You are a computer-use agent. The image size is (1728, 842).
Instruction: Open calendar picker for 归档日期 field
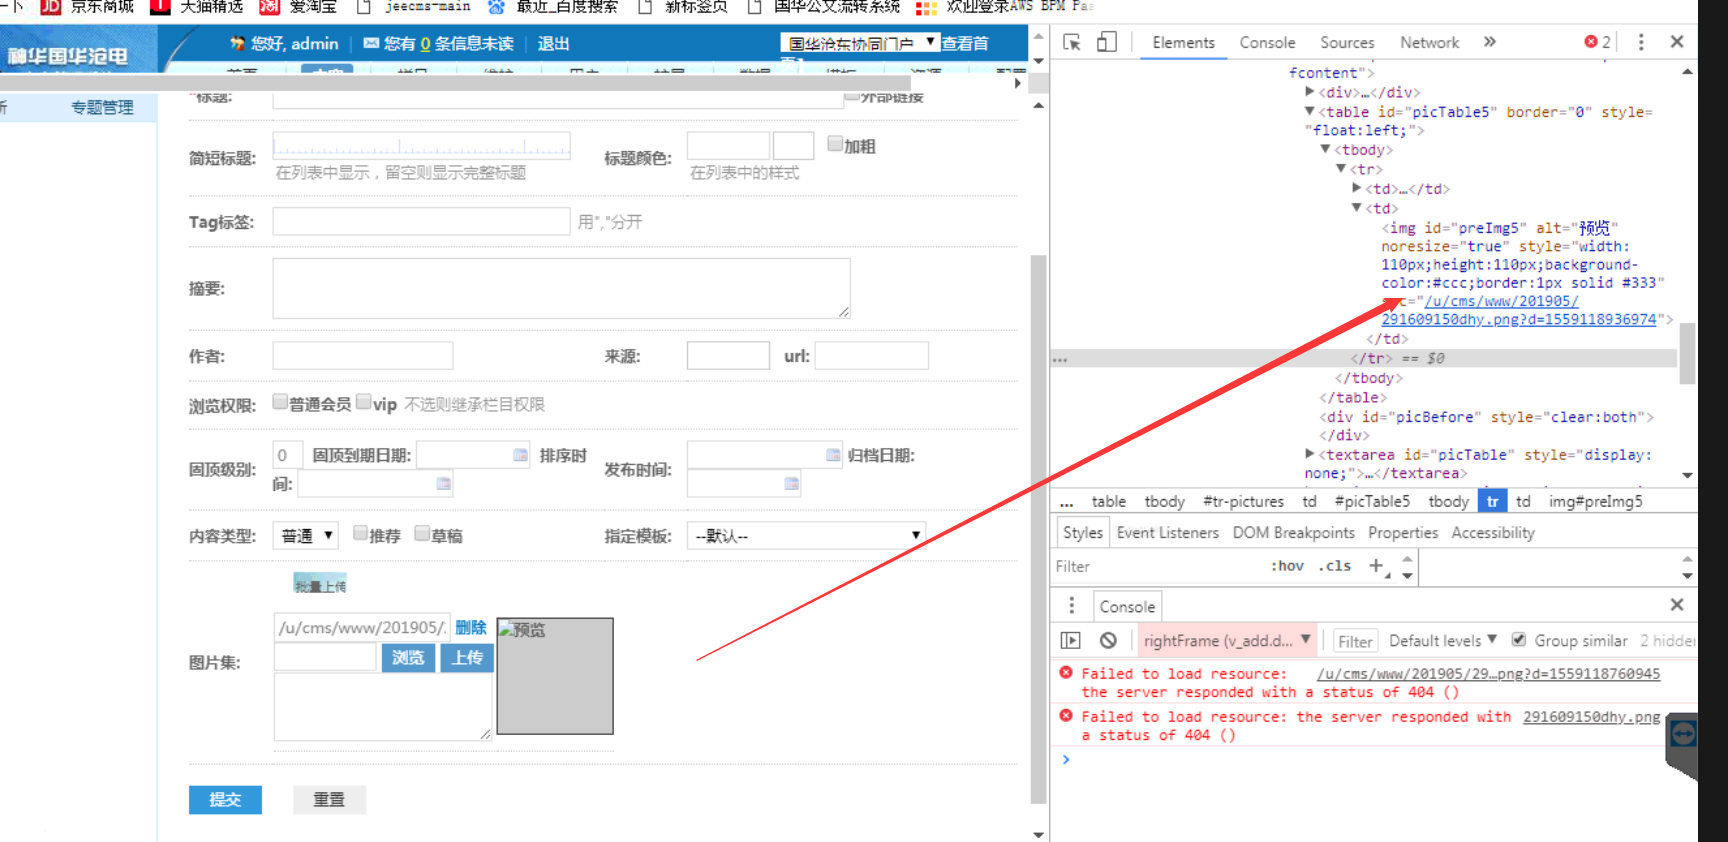791,484
